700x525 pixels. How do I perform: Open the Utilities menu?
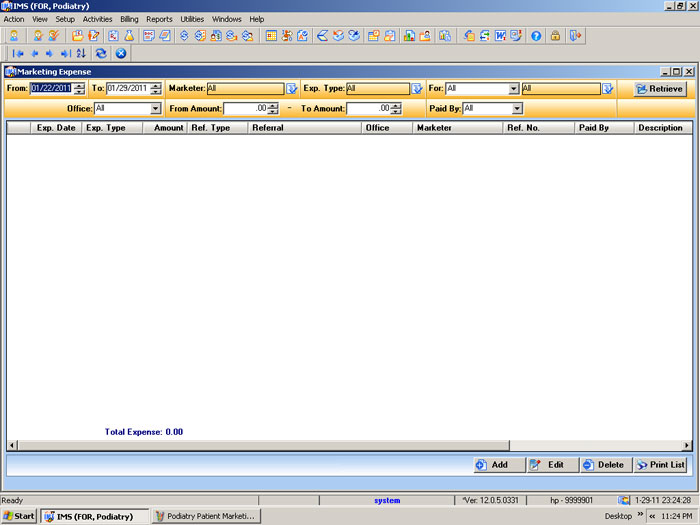point(192,19)
